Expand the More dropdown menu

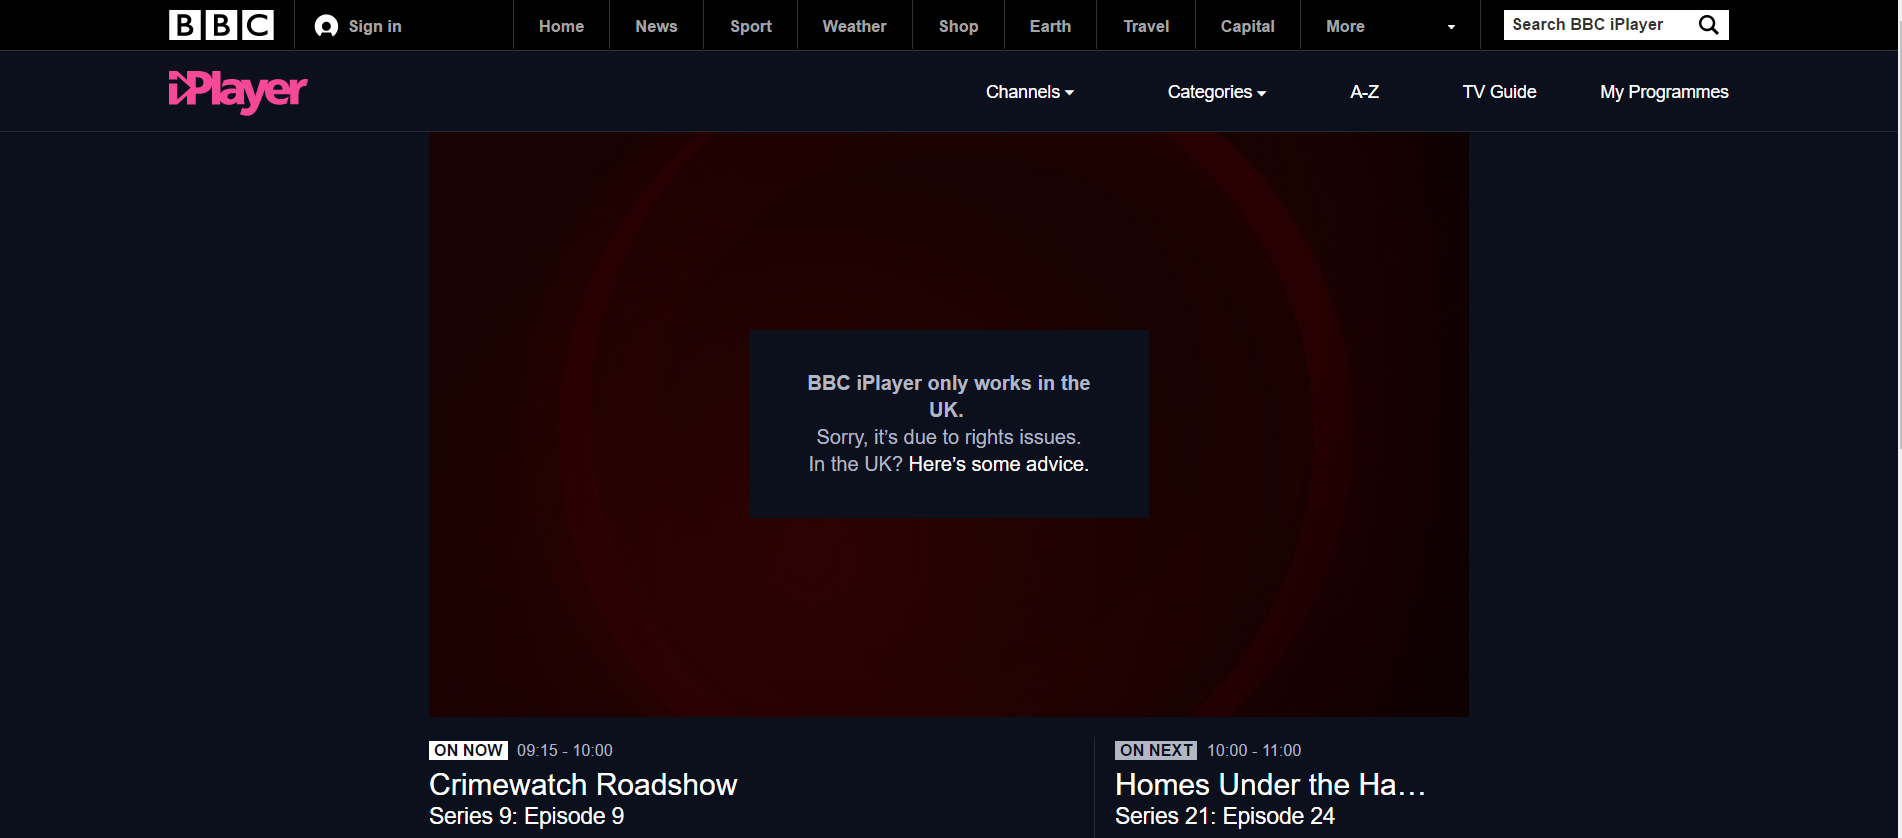[x=1390, y=26]
